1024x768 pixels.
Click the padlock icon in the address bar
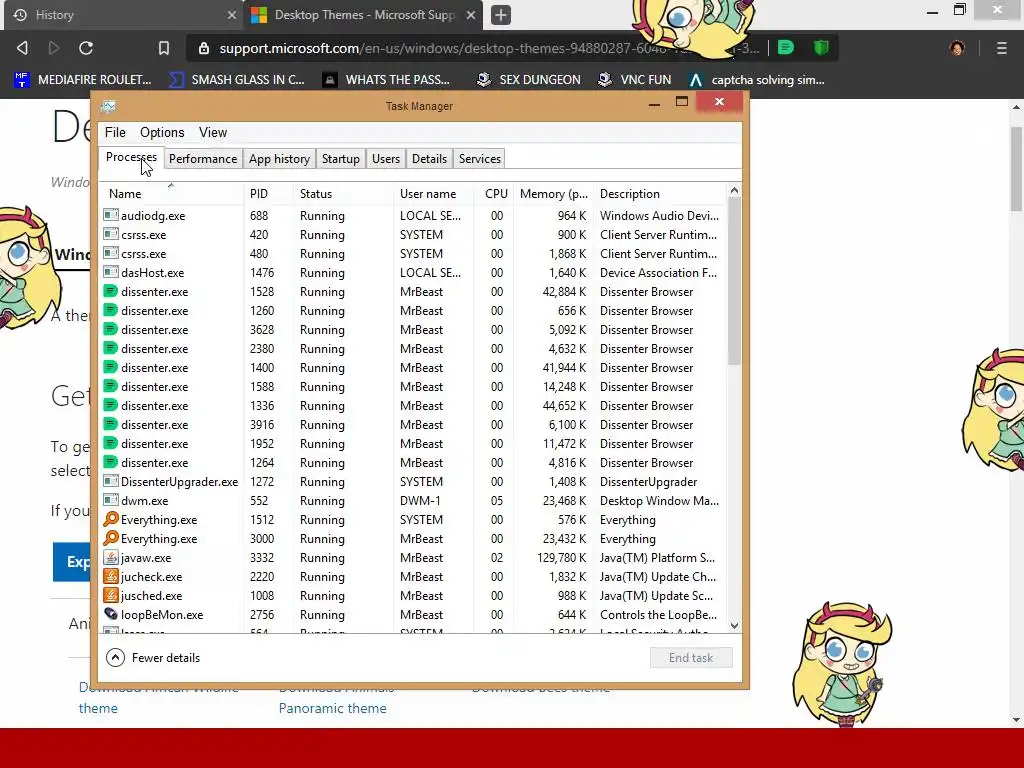coord(204,48)
